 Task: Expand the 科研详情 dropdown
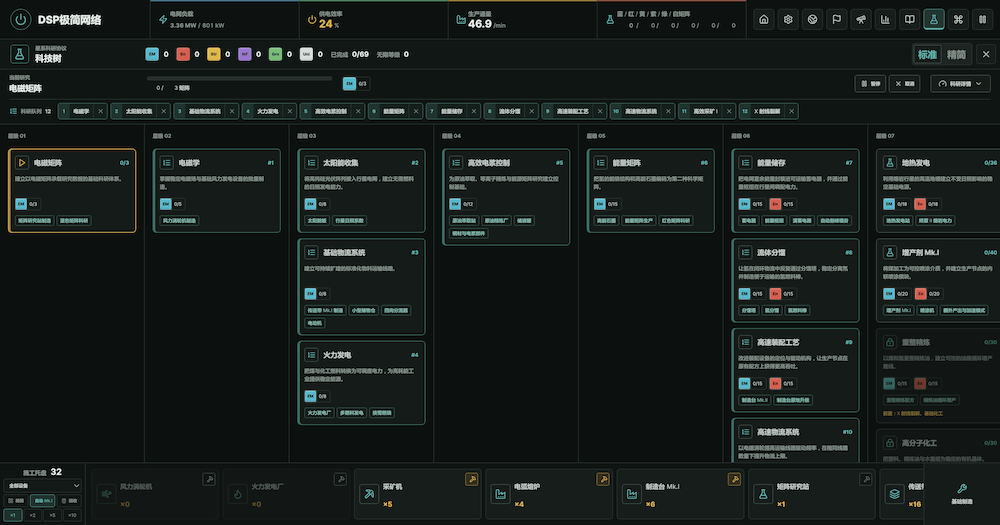[x=960, y=84]
